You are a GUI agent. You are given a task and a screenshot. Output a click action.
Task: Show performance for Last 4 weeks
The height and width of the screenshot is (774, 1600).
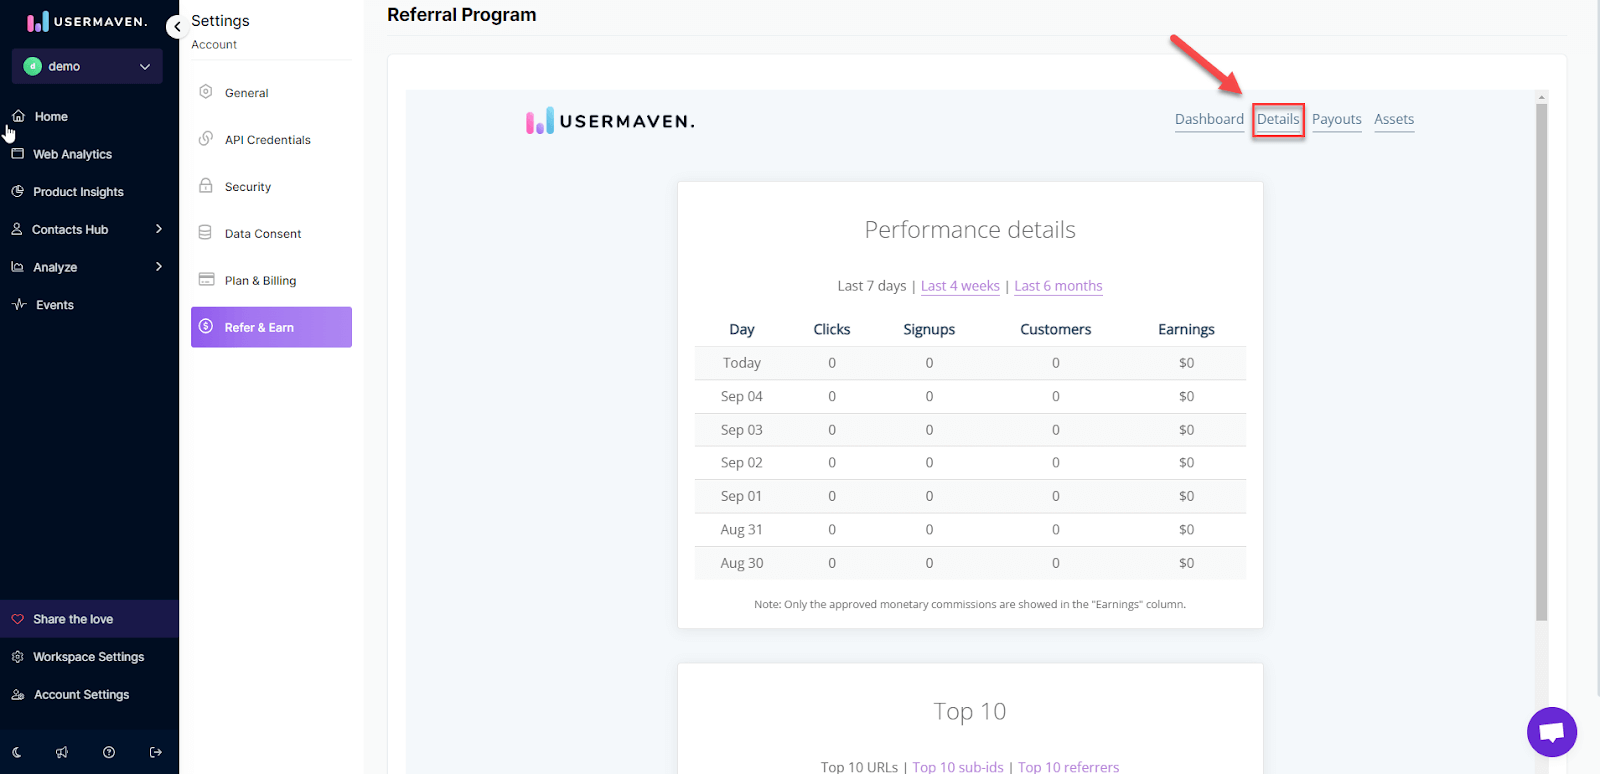pyautogui.click(x=960, y=286)
